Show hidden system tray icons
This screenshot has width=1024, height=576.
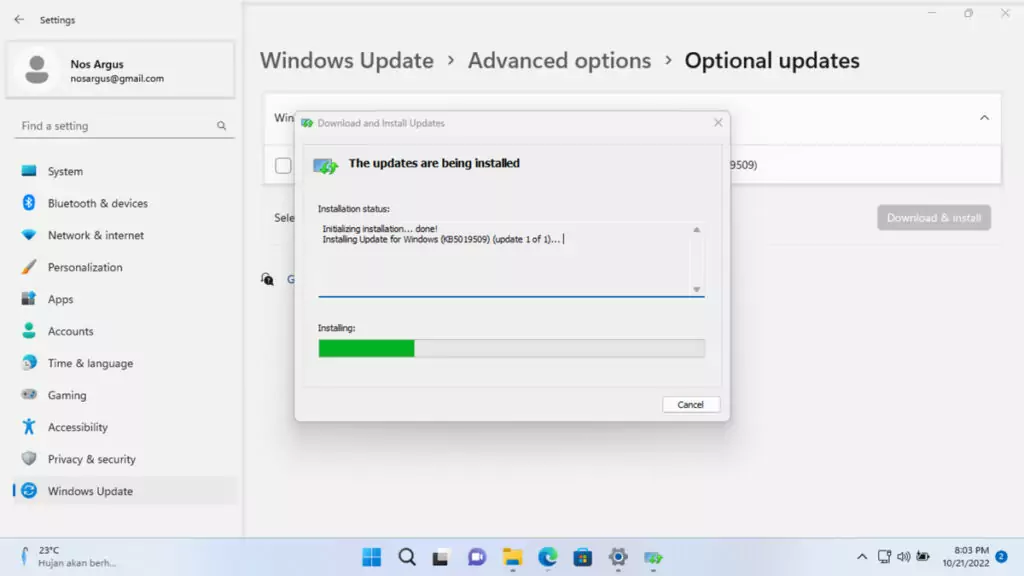(862, 557)
